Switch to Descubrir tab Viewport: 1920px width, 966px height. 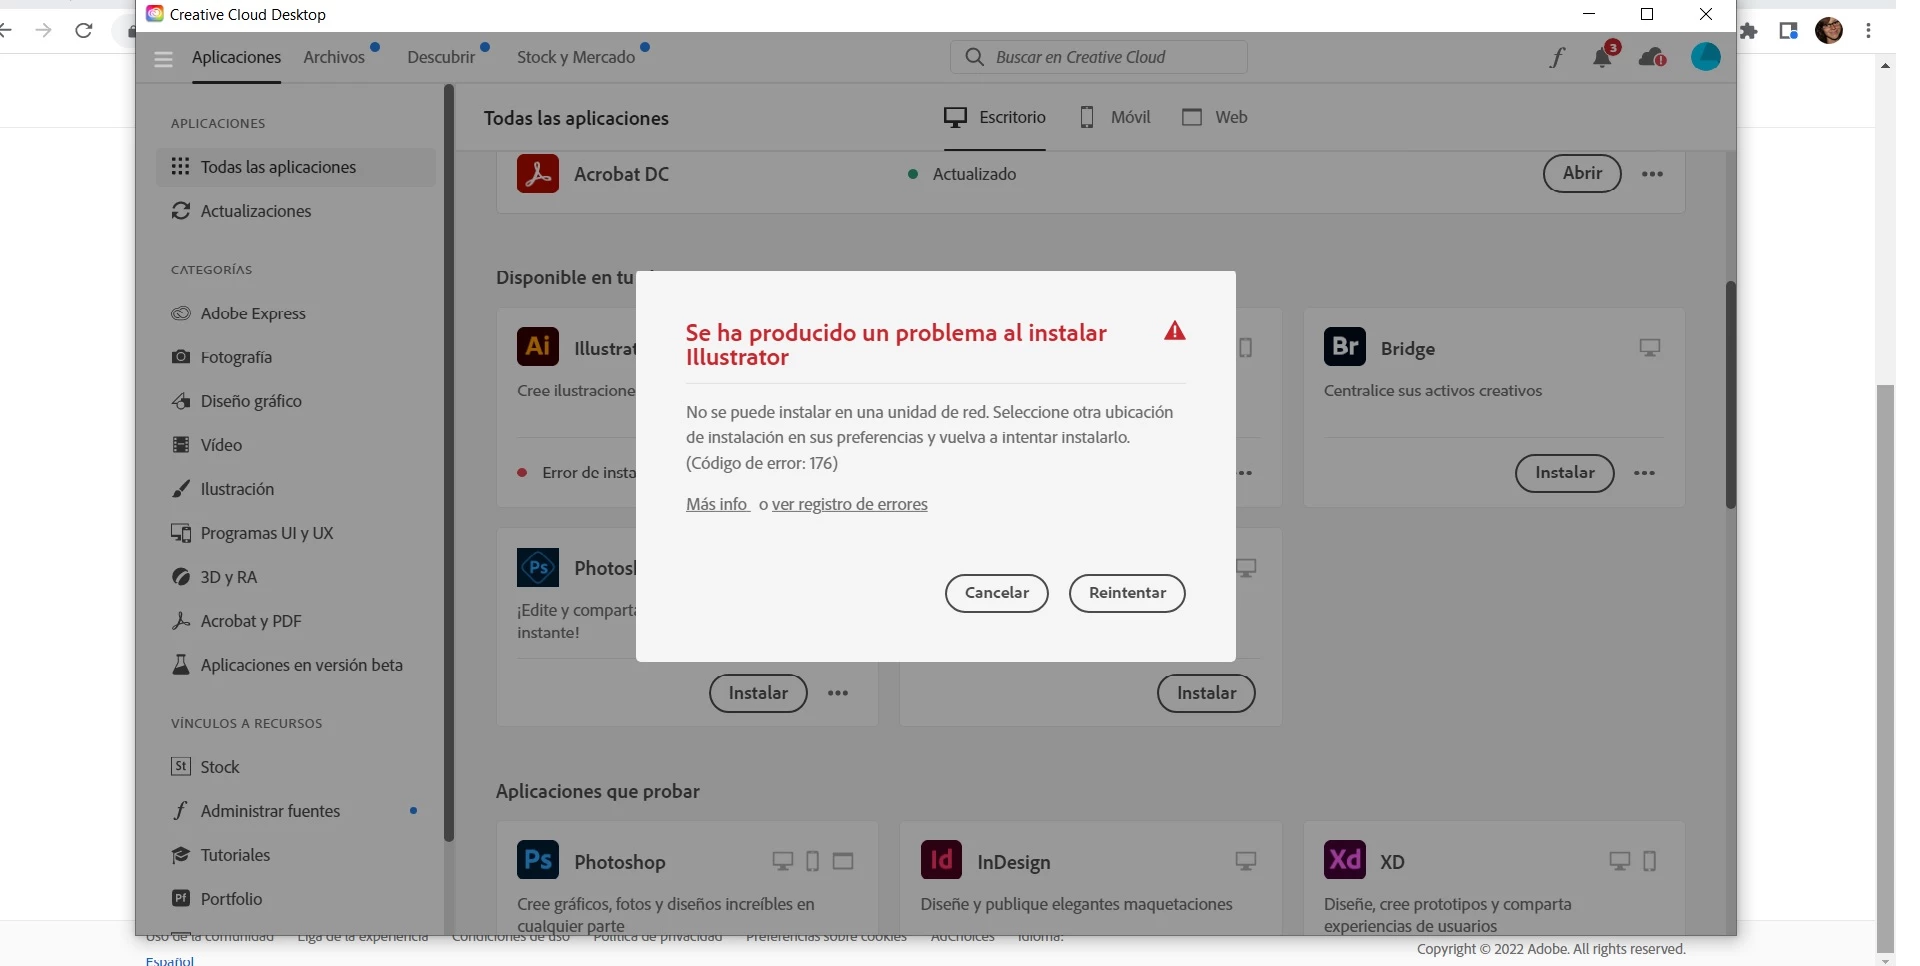441,57
